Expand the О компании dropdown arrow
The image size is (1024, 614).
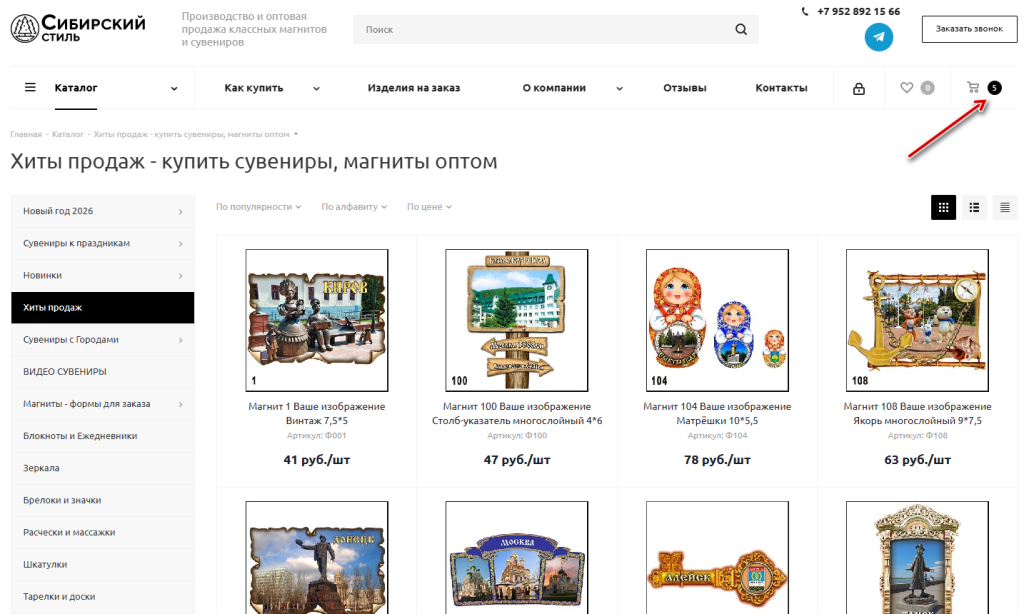coord(619,89)
